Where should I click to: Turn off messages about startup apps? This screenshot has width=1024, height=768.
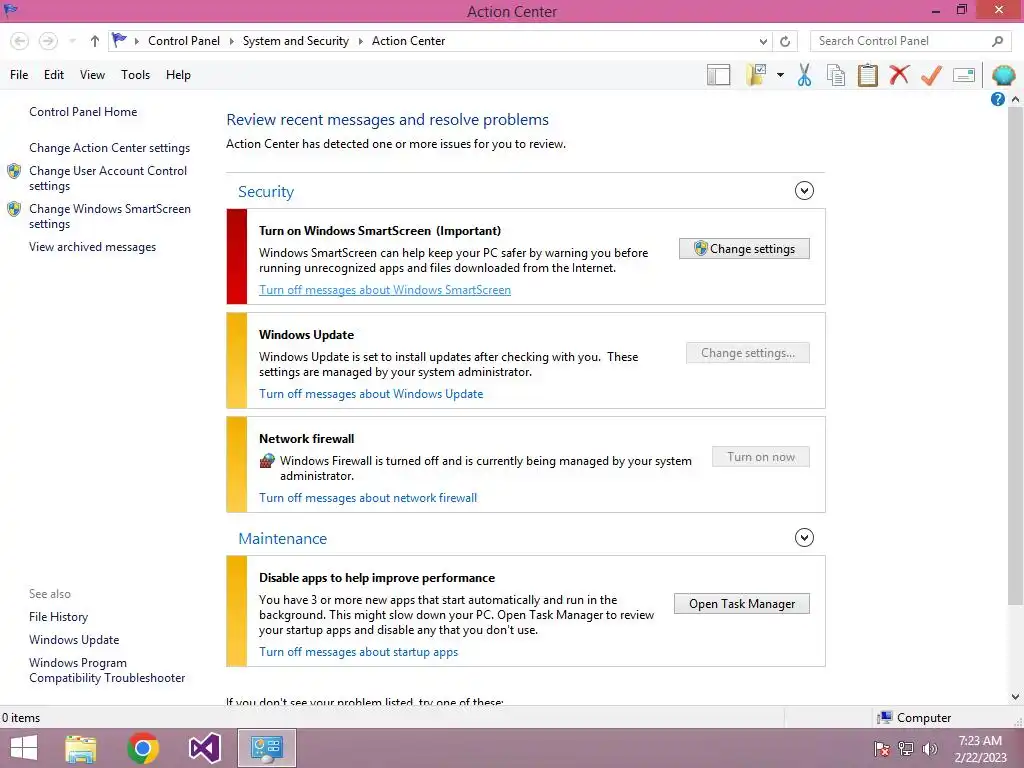[x=359, y=652]
